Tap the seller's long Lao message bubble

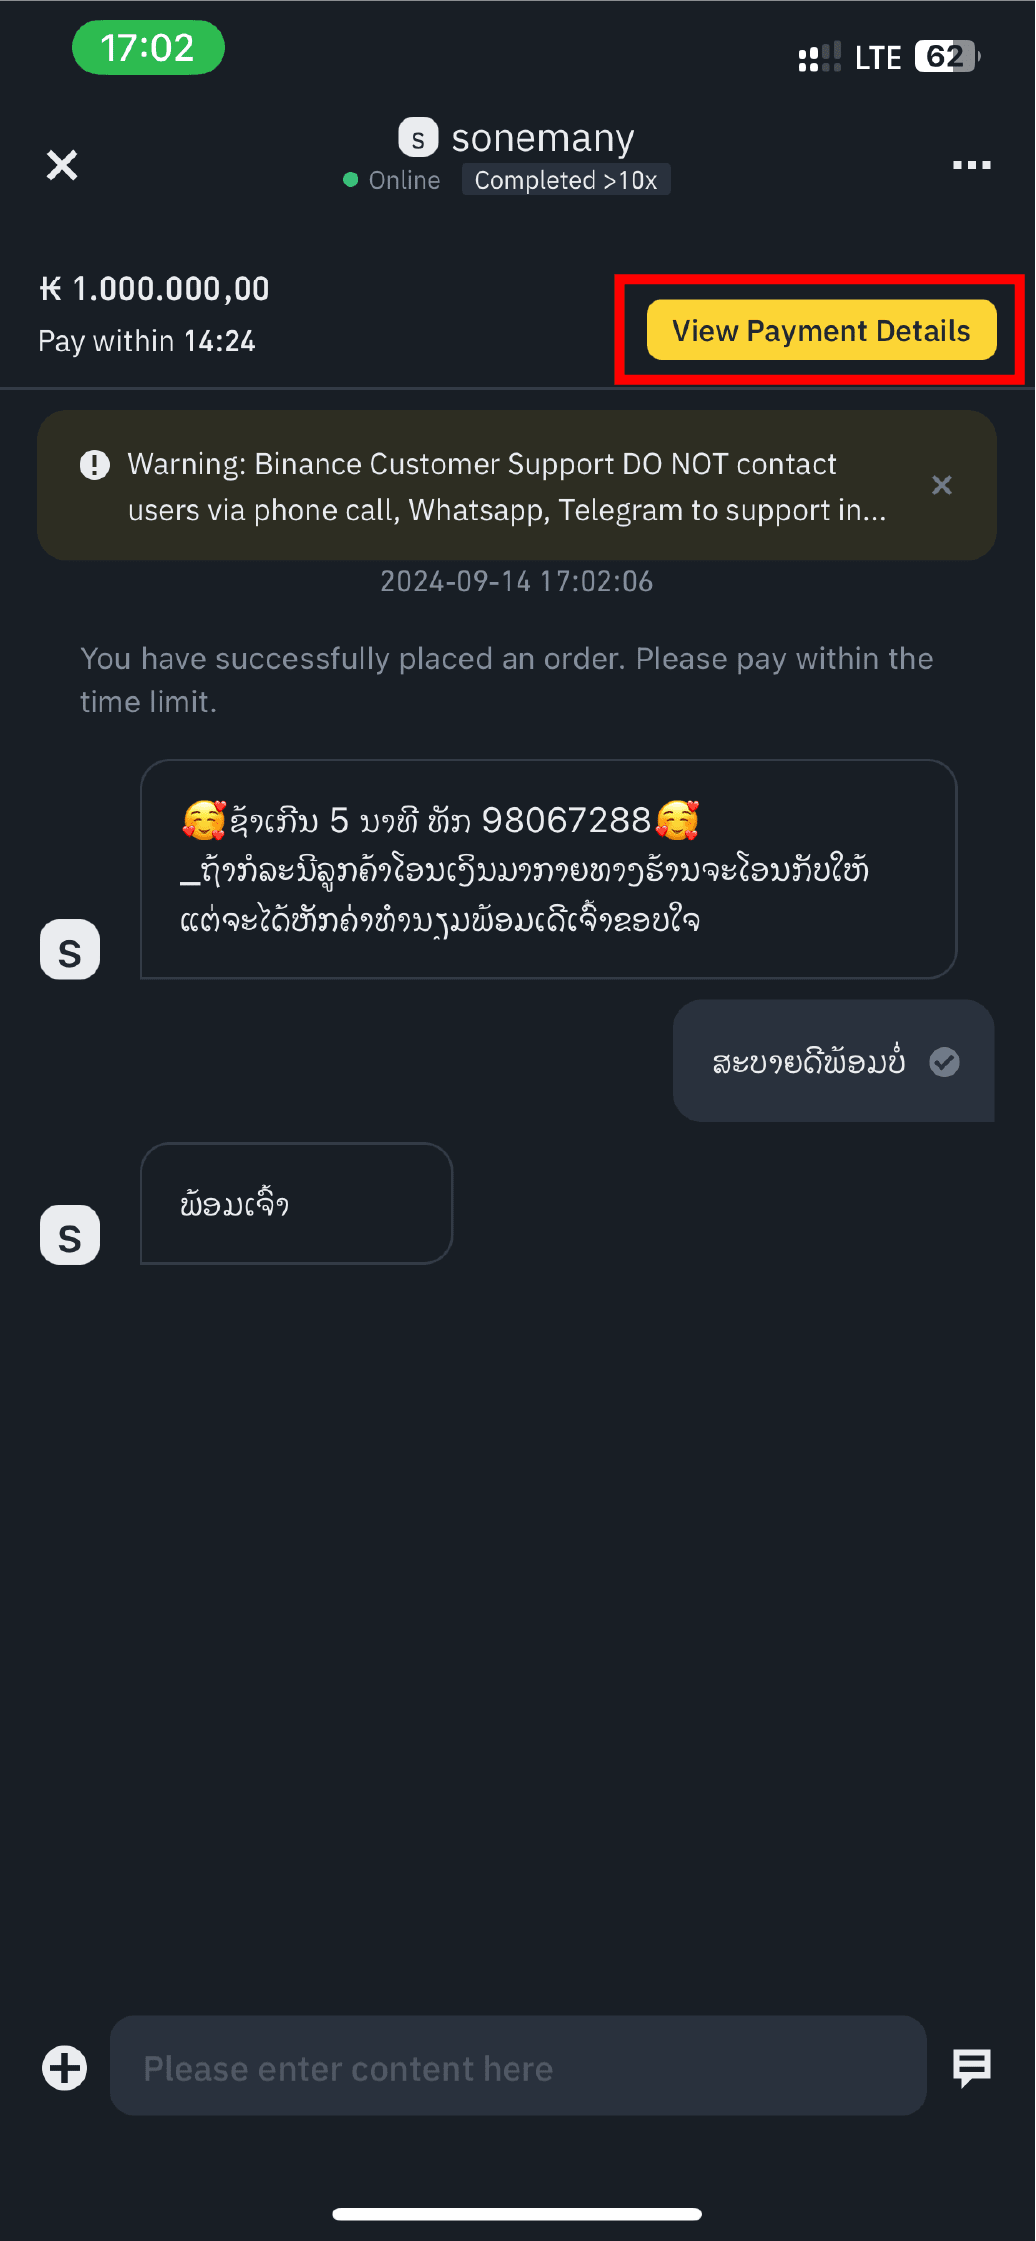coord(548,869)
